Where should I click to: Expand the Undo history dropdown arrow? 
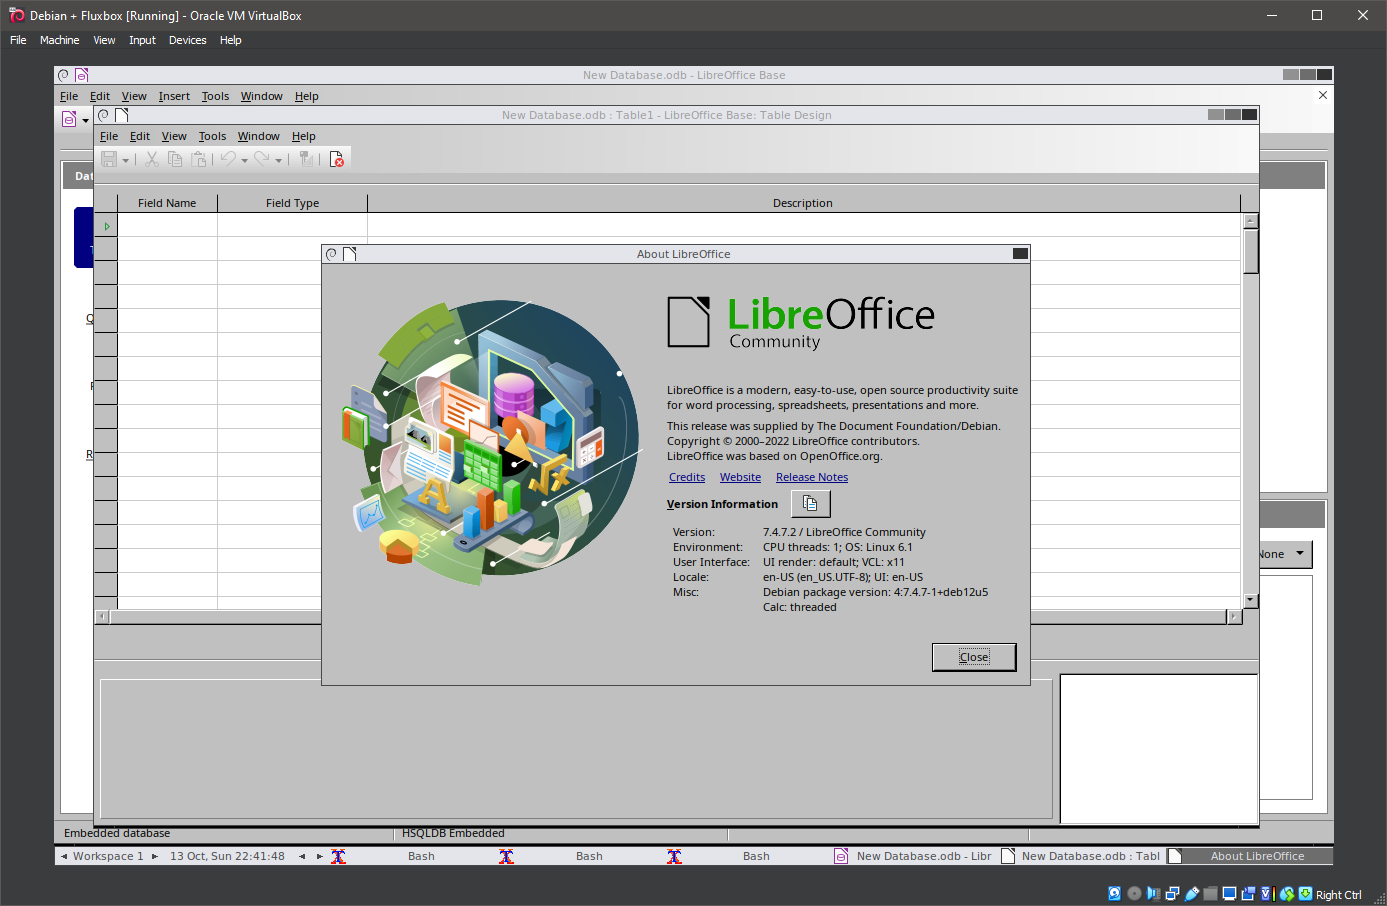pyautogui.click(x=244, y=160)
